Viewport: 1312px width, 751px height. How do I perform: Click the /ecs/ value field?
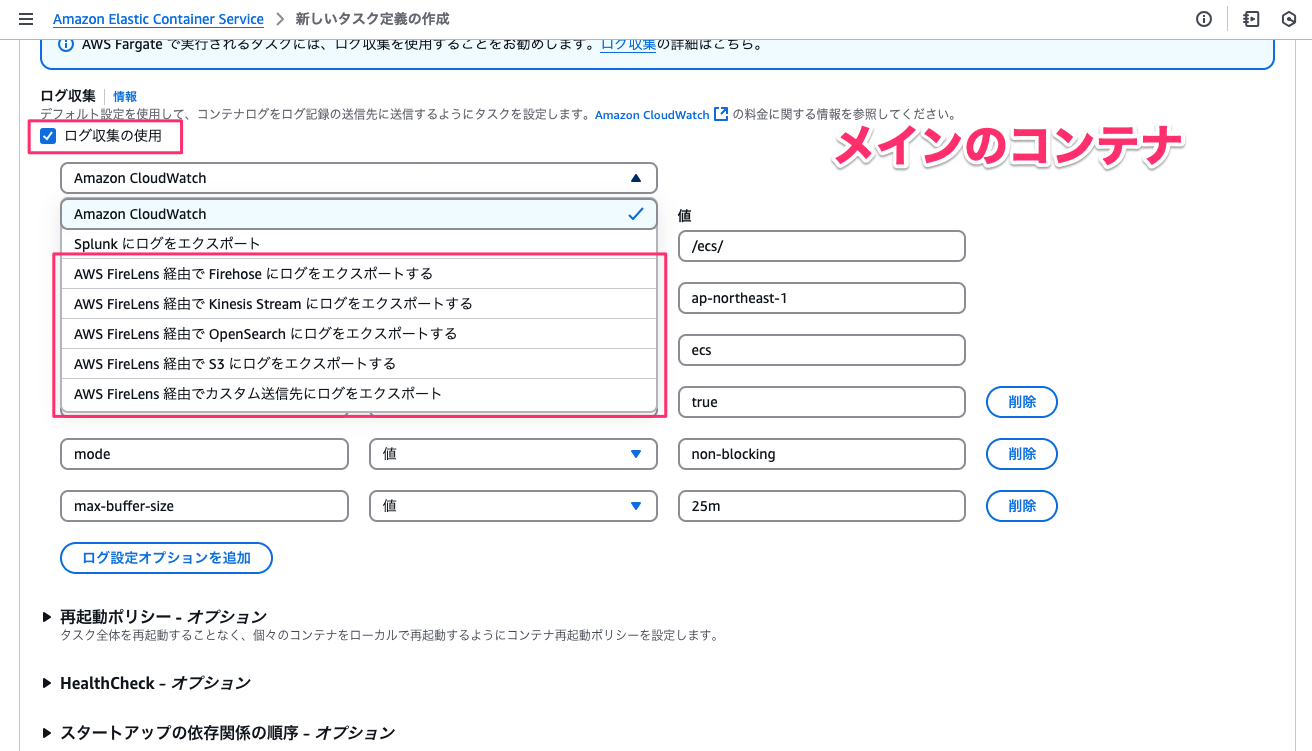point(821,246)
